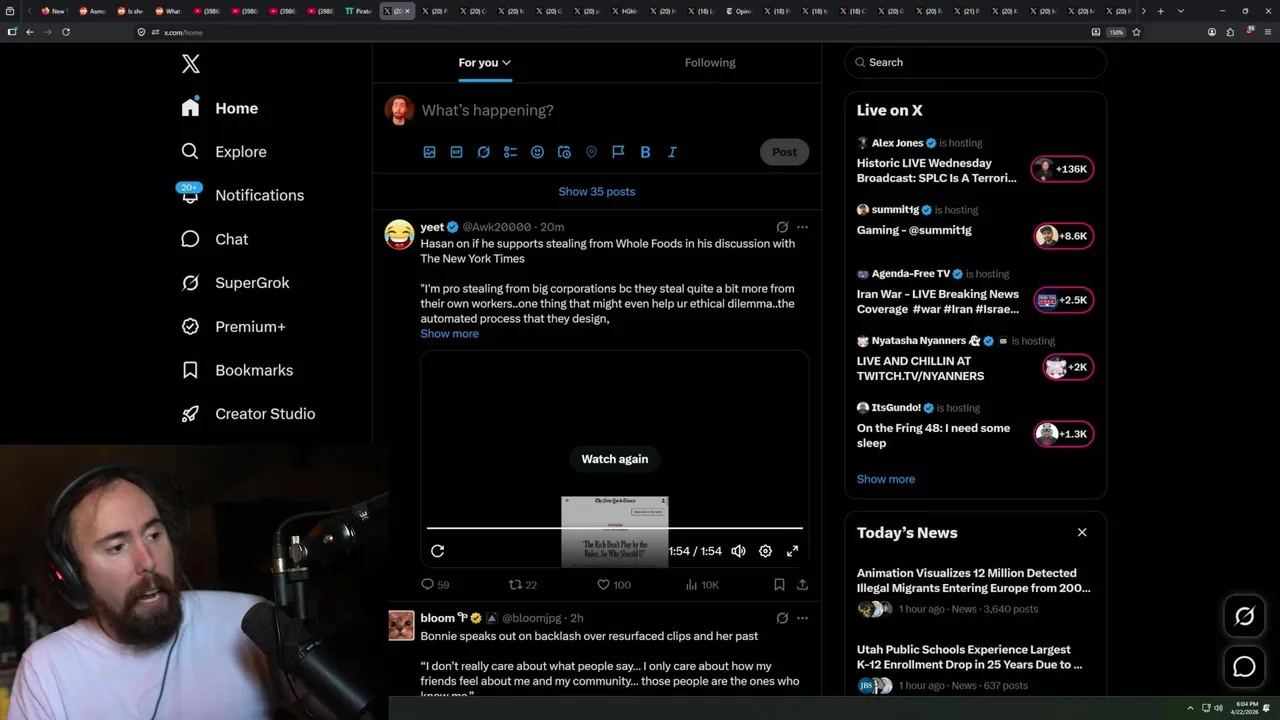The height and width of the screenshot is (720, 1280).
Task: Open more options on bloom's post
Action: pyautogui.click(x=802, y=618)
